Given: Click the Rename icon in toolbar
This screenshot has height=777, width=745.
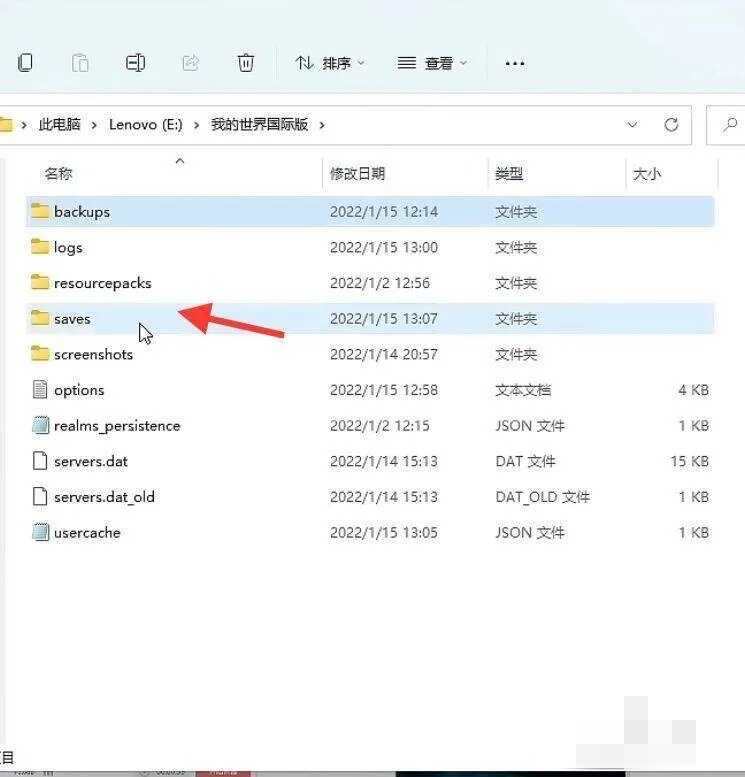Looking at the screenshot, I should pos(135,63).
